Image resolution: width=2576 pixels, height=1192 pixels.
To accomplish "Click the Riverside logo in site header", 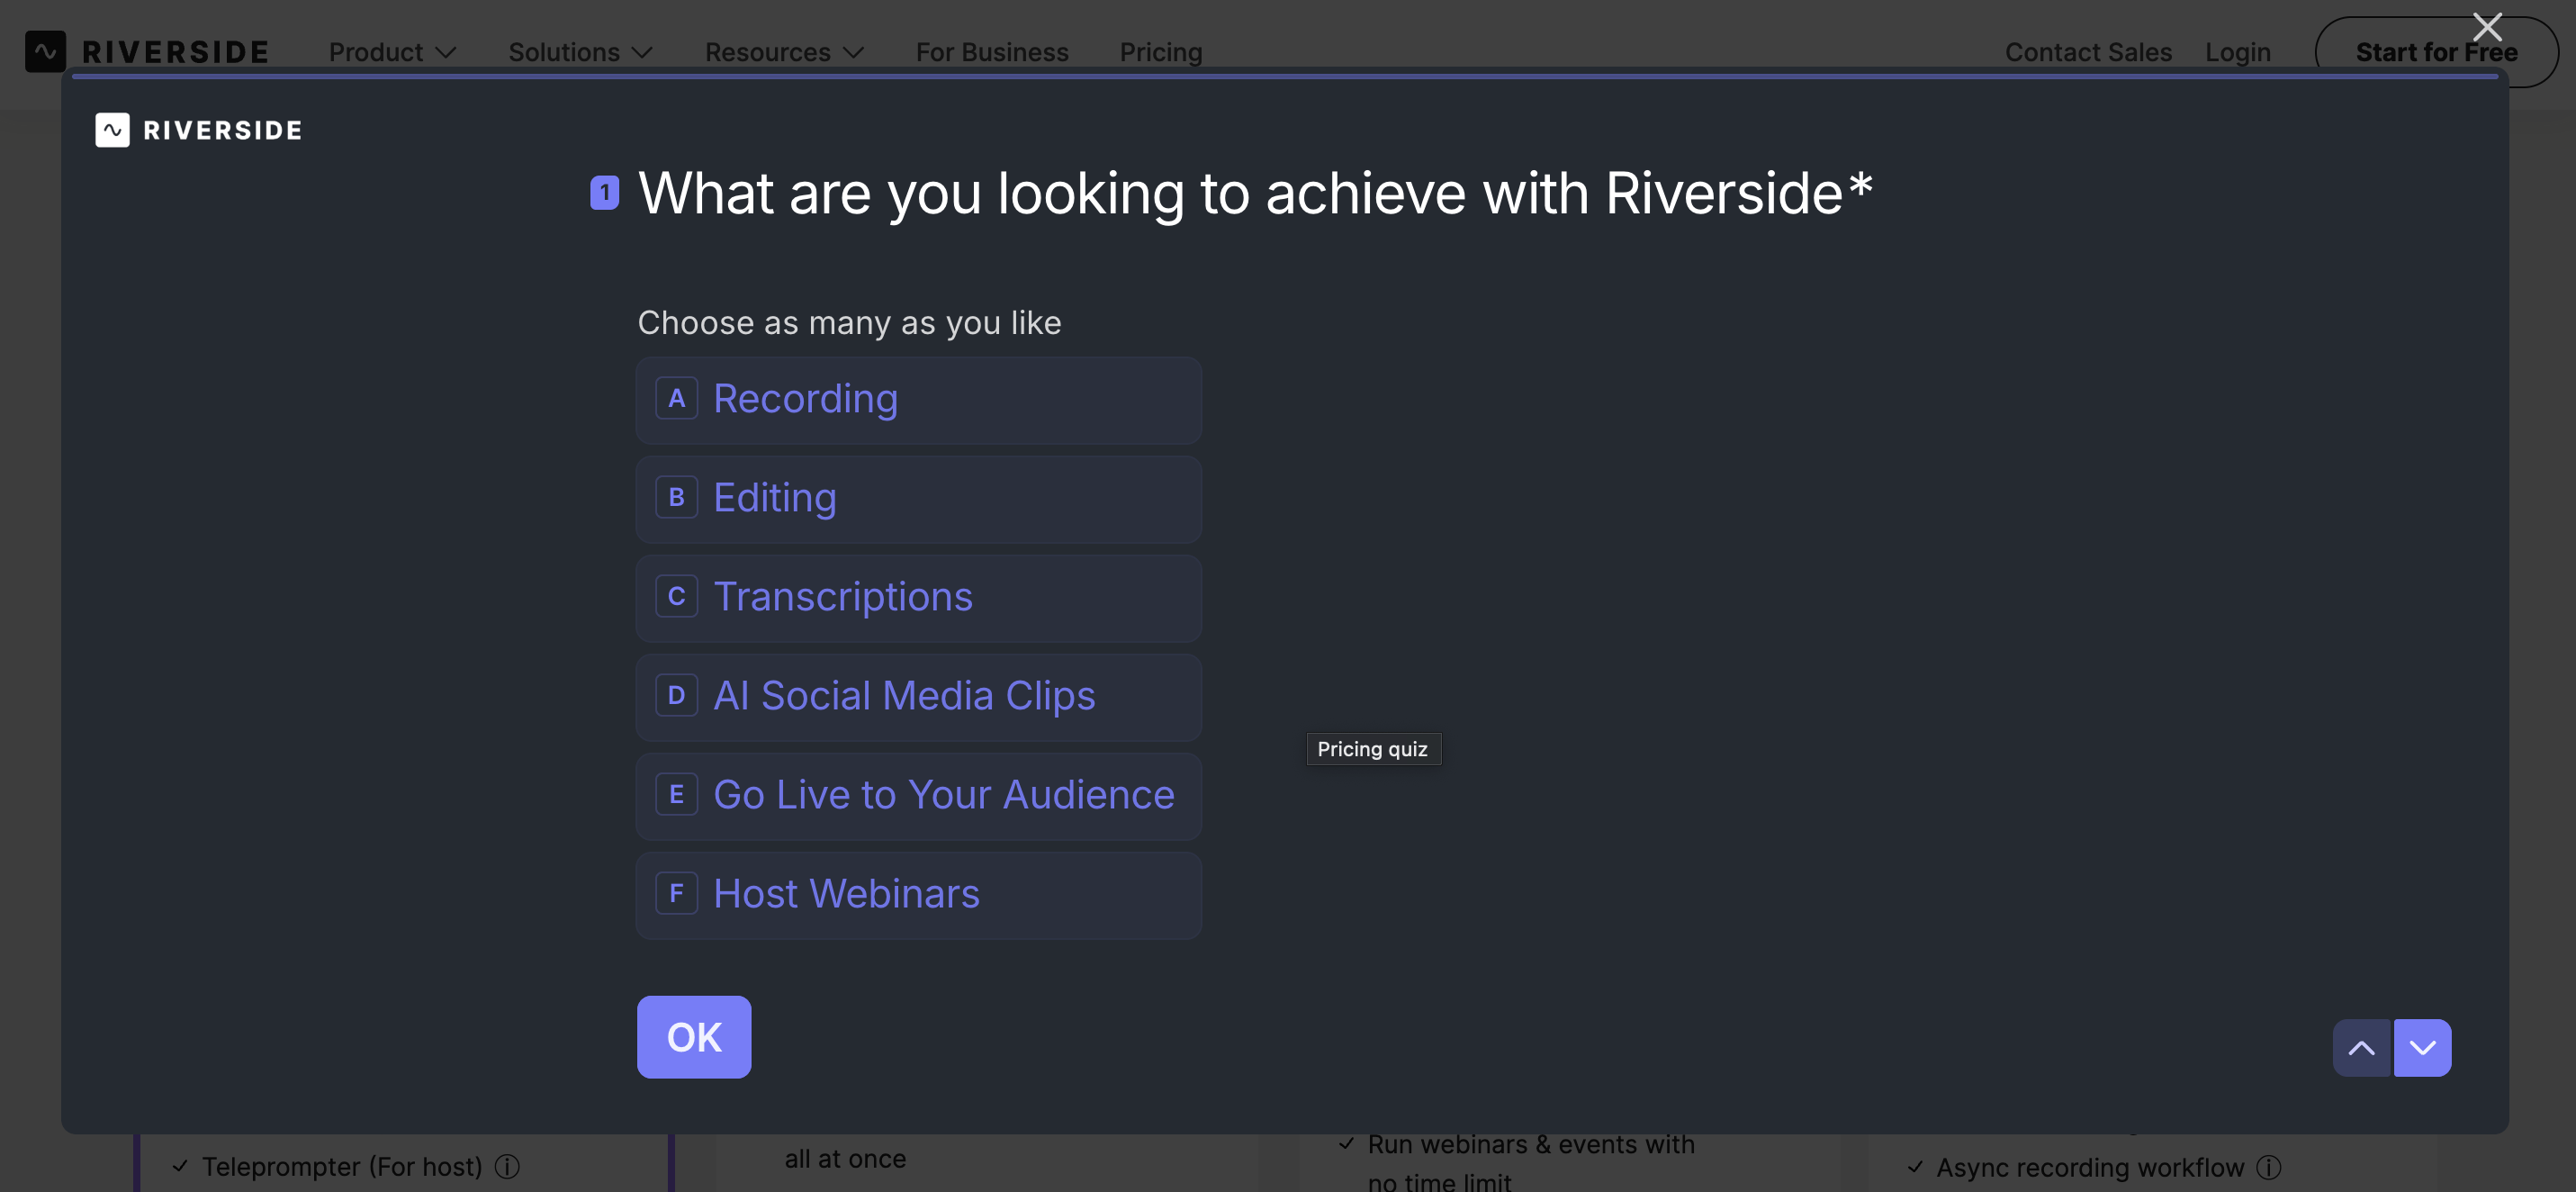I will point(147,51).
